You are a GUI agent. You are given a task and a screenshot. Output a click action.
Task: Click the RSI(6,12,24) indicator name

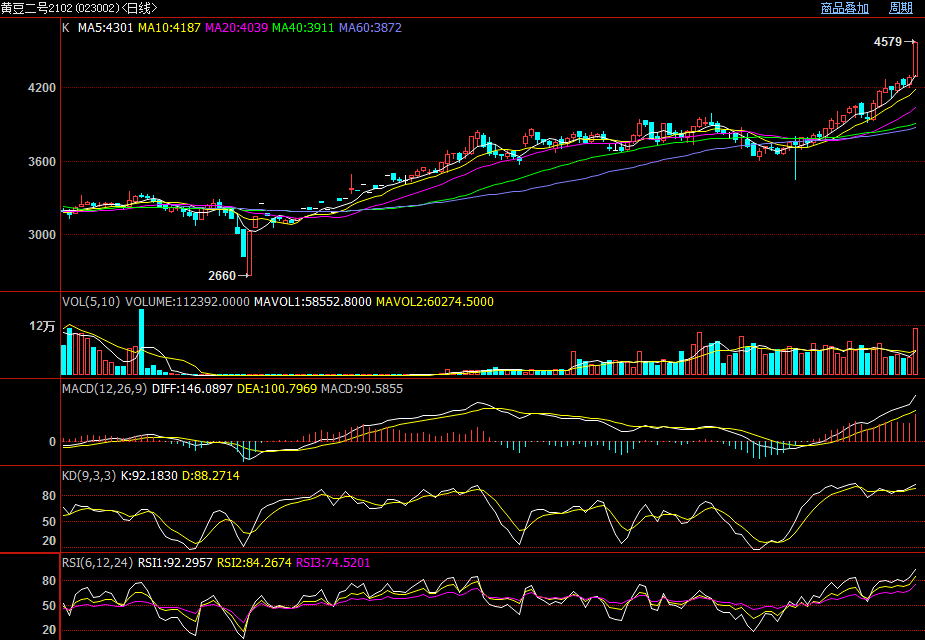98,563
